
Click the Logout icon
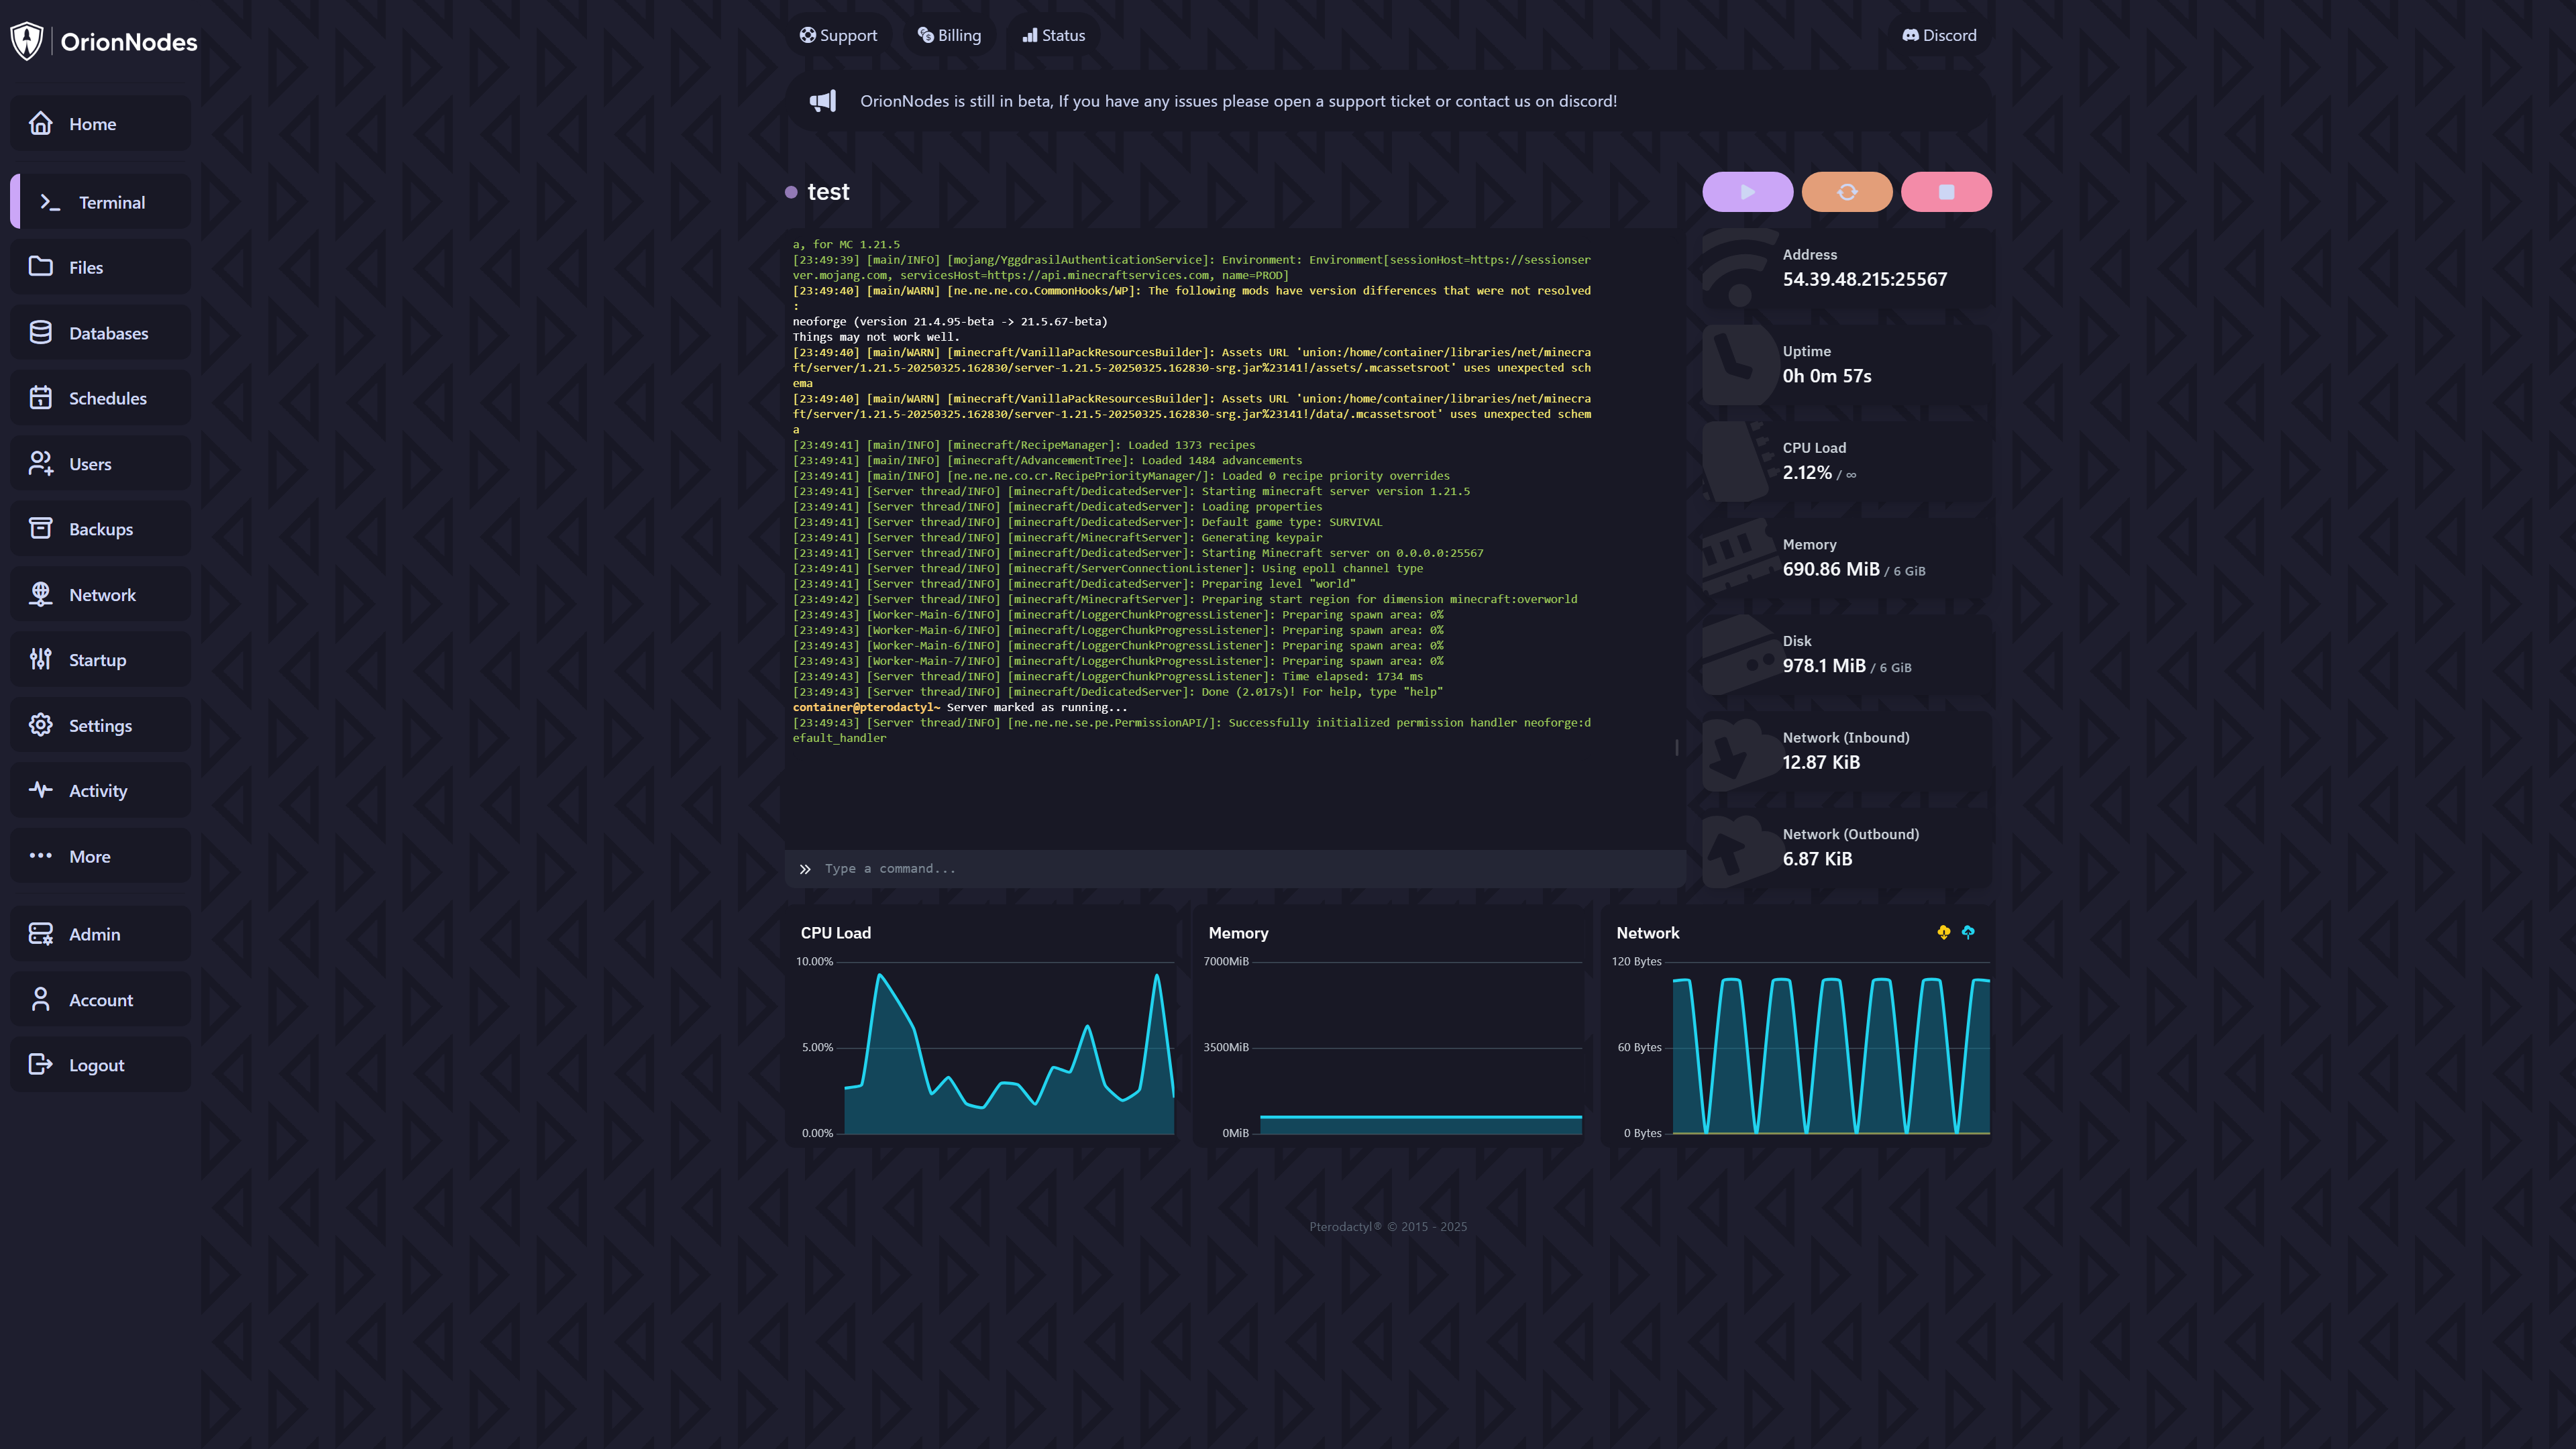(x=40, y=1065)
